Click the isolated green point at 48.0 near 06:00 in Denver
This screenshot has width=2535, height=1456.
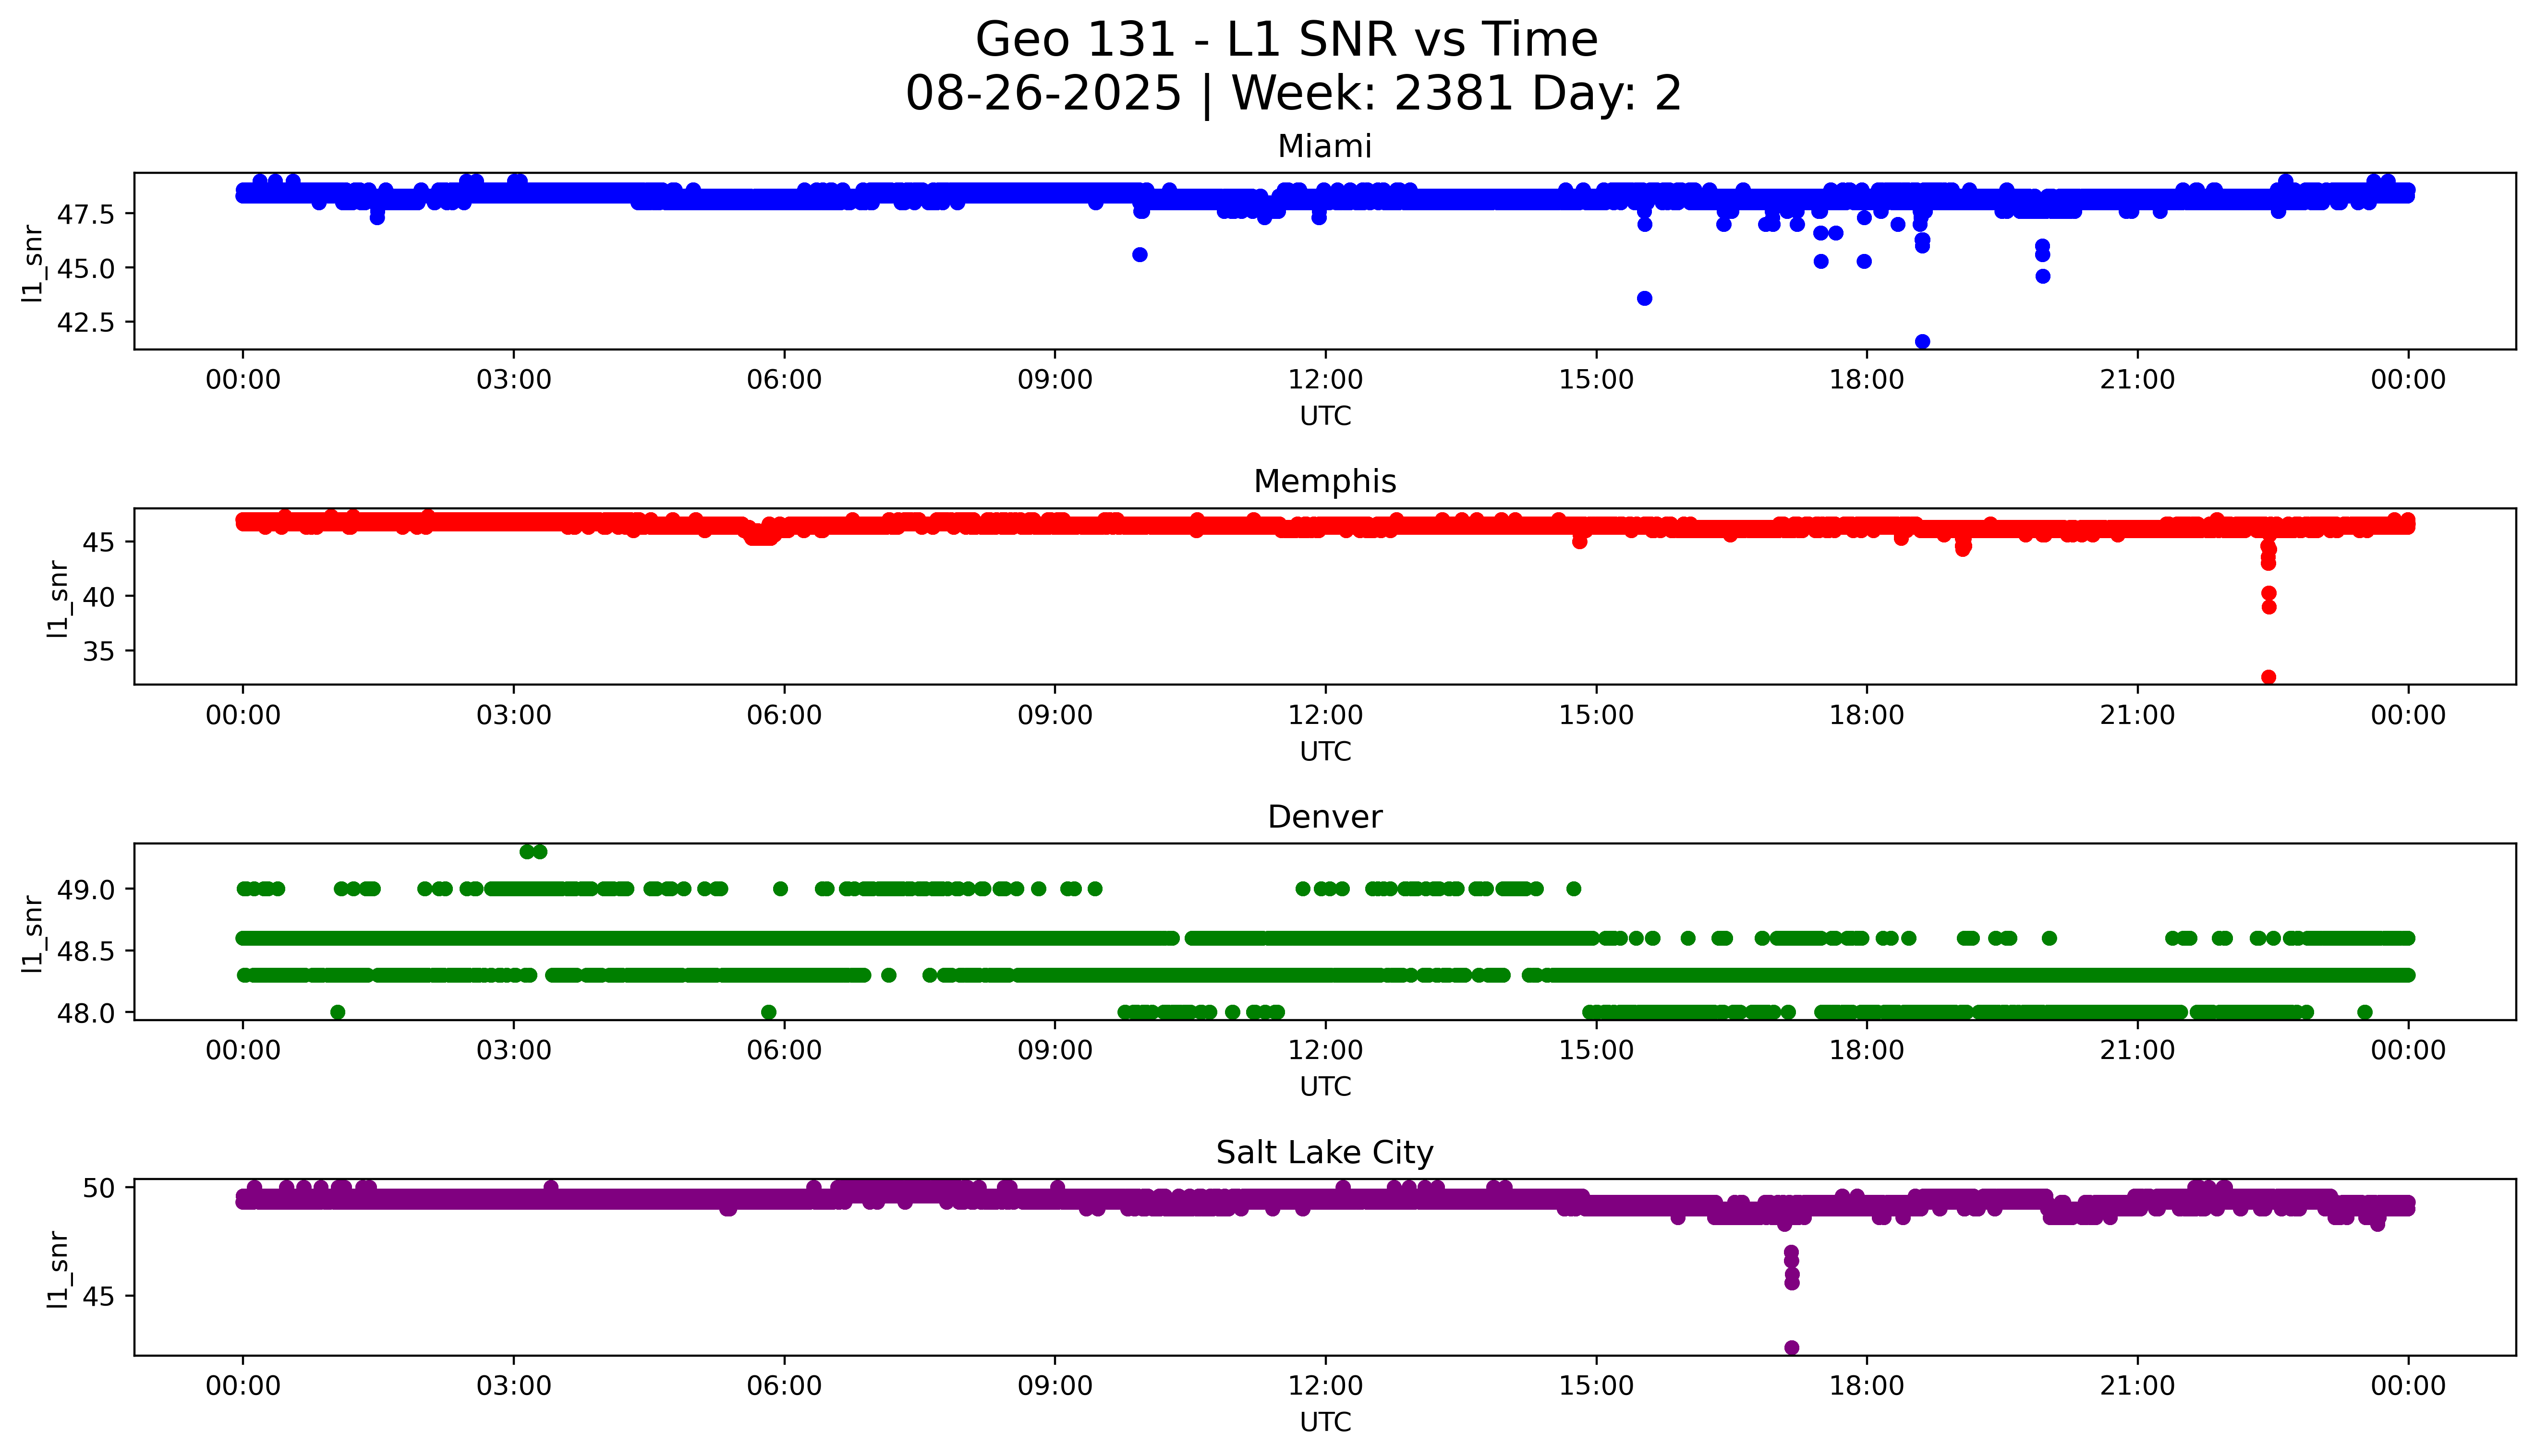click(769, 1012)
